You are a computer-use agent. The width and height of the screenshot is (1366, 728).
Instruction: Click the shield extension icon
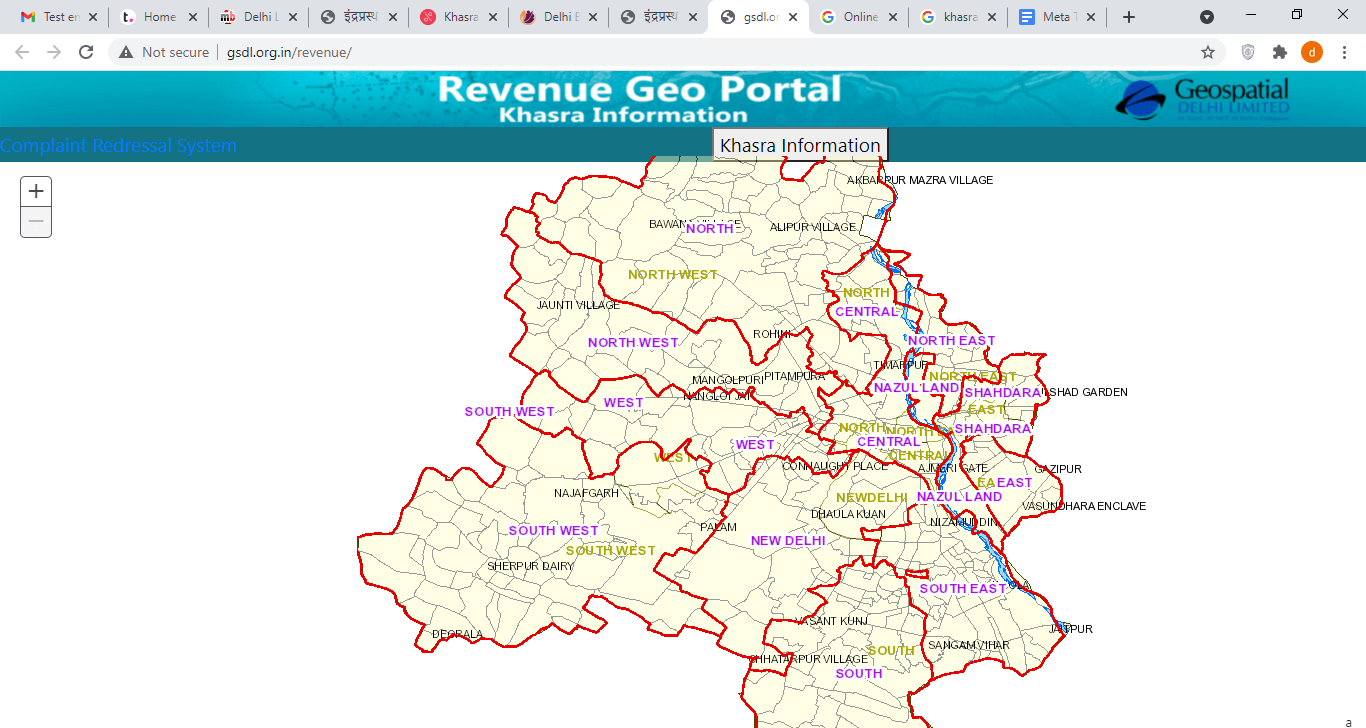(x=1247, y=52)
